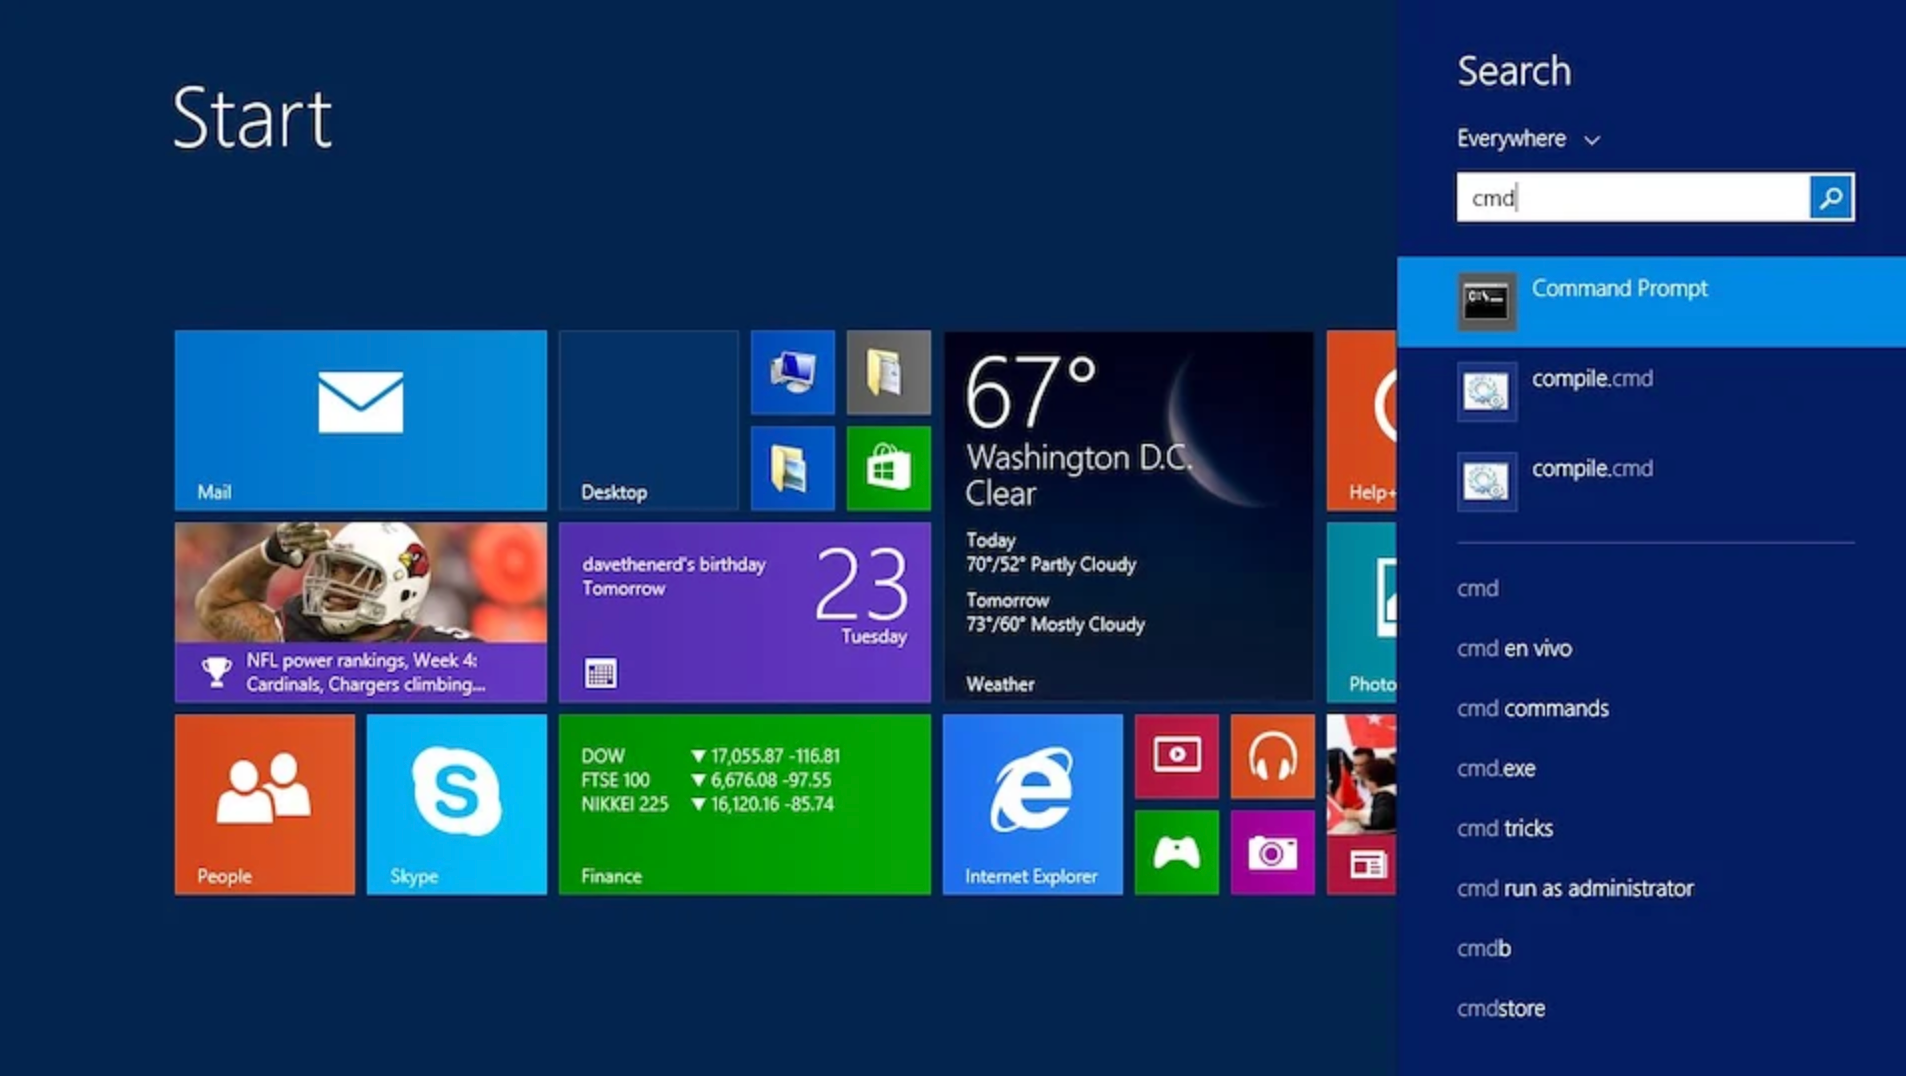Viewport: 1906px width, 1076px height.
Task: Choose the 'cmd en vivo' suggestion
Action: coord(1514,648)
